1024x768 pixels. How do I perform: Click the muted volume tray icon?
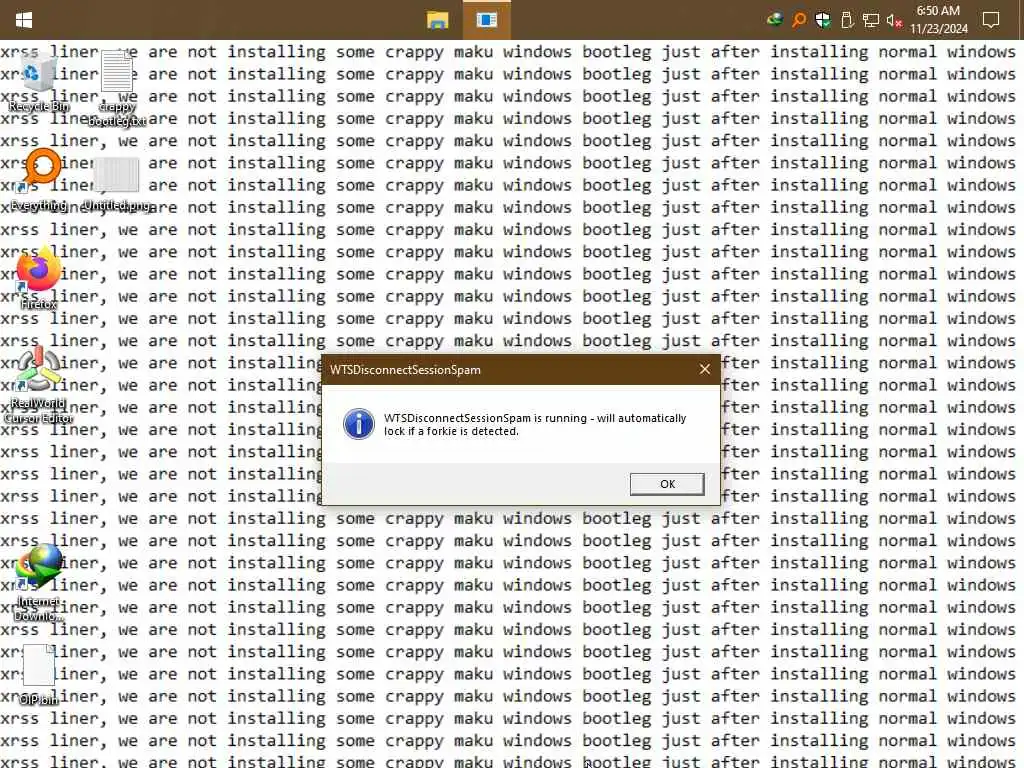(894, 20)
